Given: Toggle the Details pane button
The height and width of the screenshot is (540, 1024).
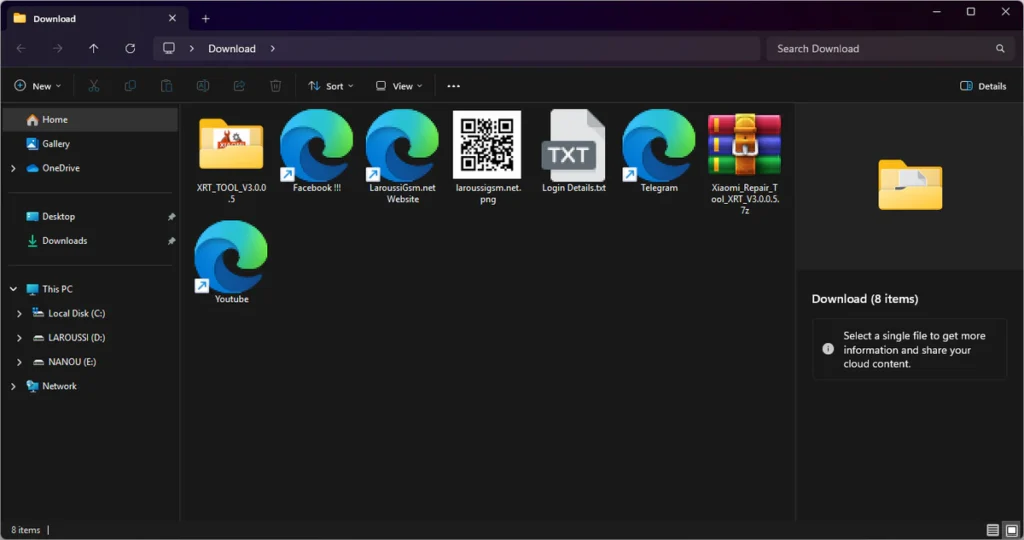Looking at the screenshot, I should pyautogui.click(x=982, y=86).
